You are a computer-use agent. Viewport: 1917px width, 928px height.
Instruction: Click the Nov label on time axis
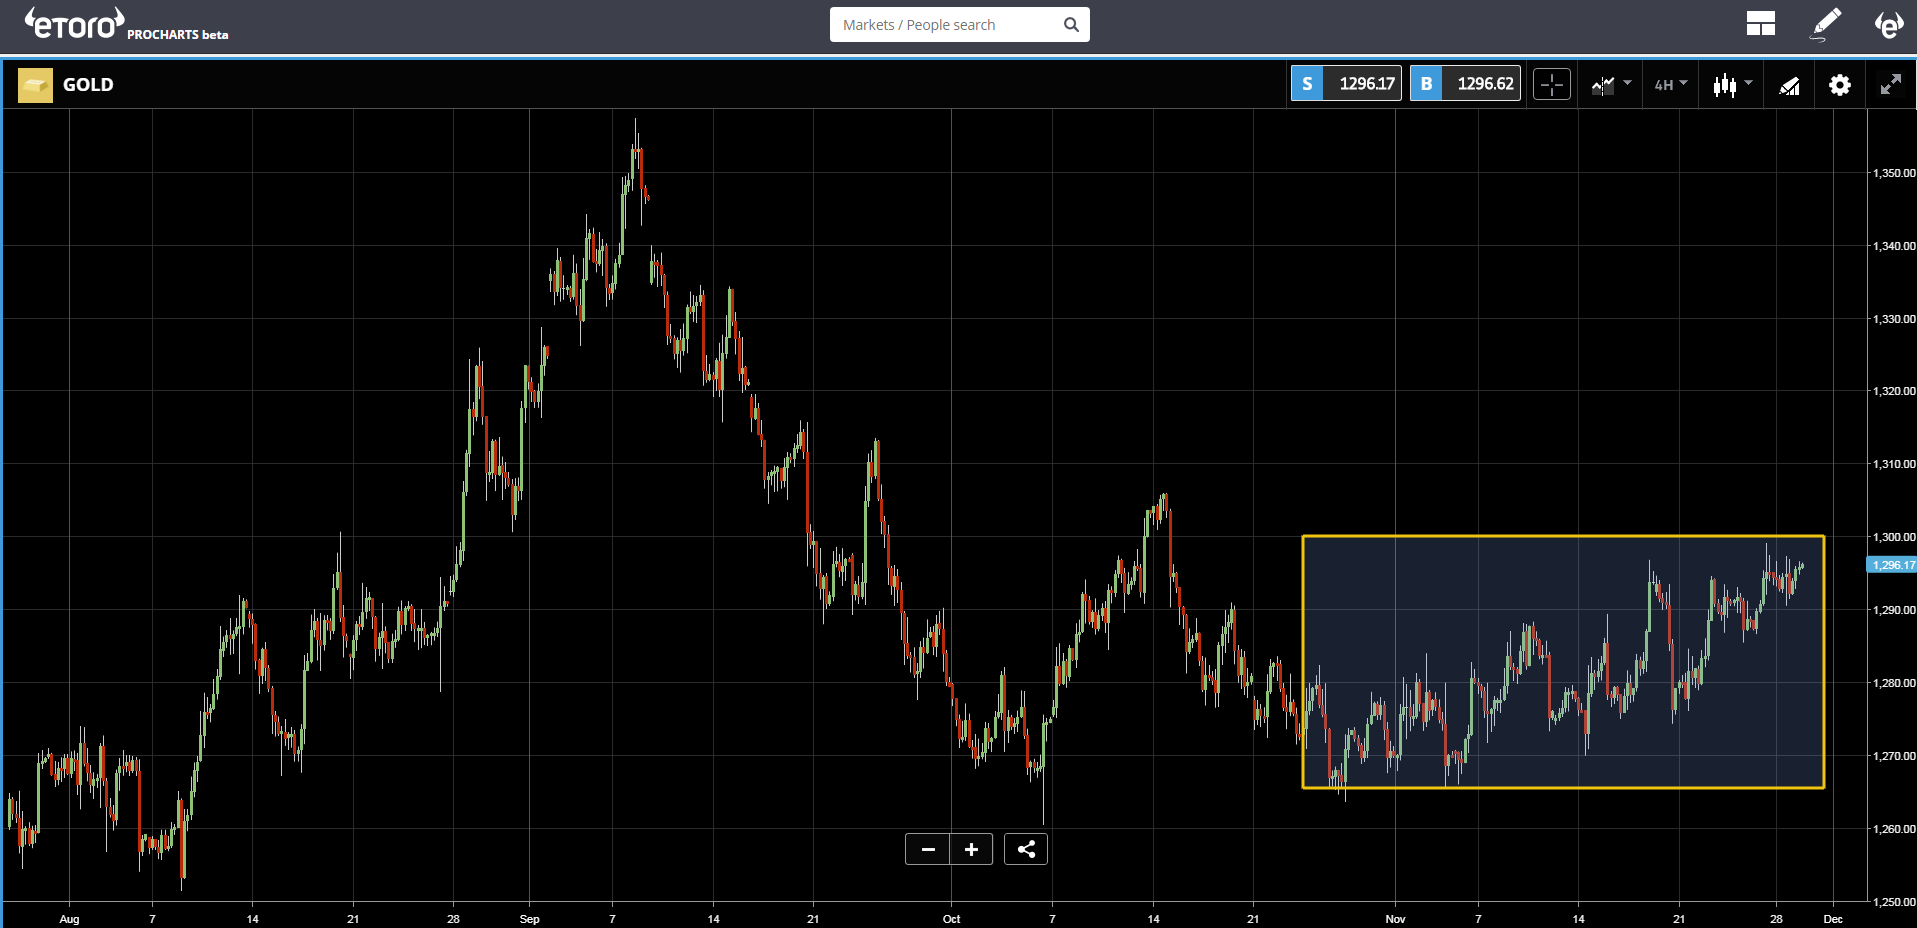1395,919
